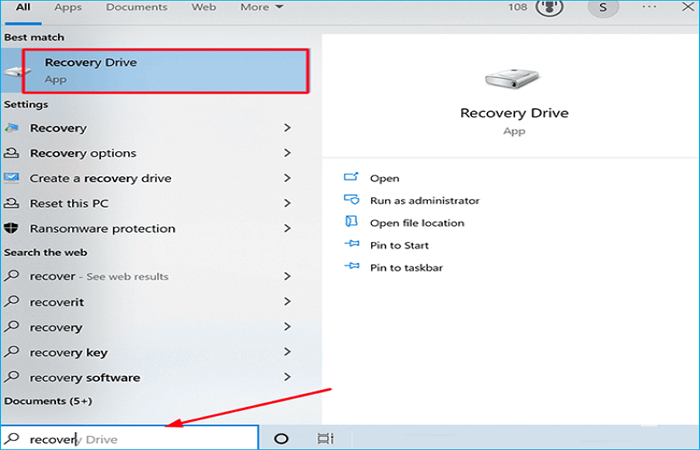Expand the Recovery result chevron
This screenshot has width=700, height=450.
(288, 128)
